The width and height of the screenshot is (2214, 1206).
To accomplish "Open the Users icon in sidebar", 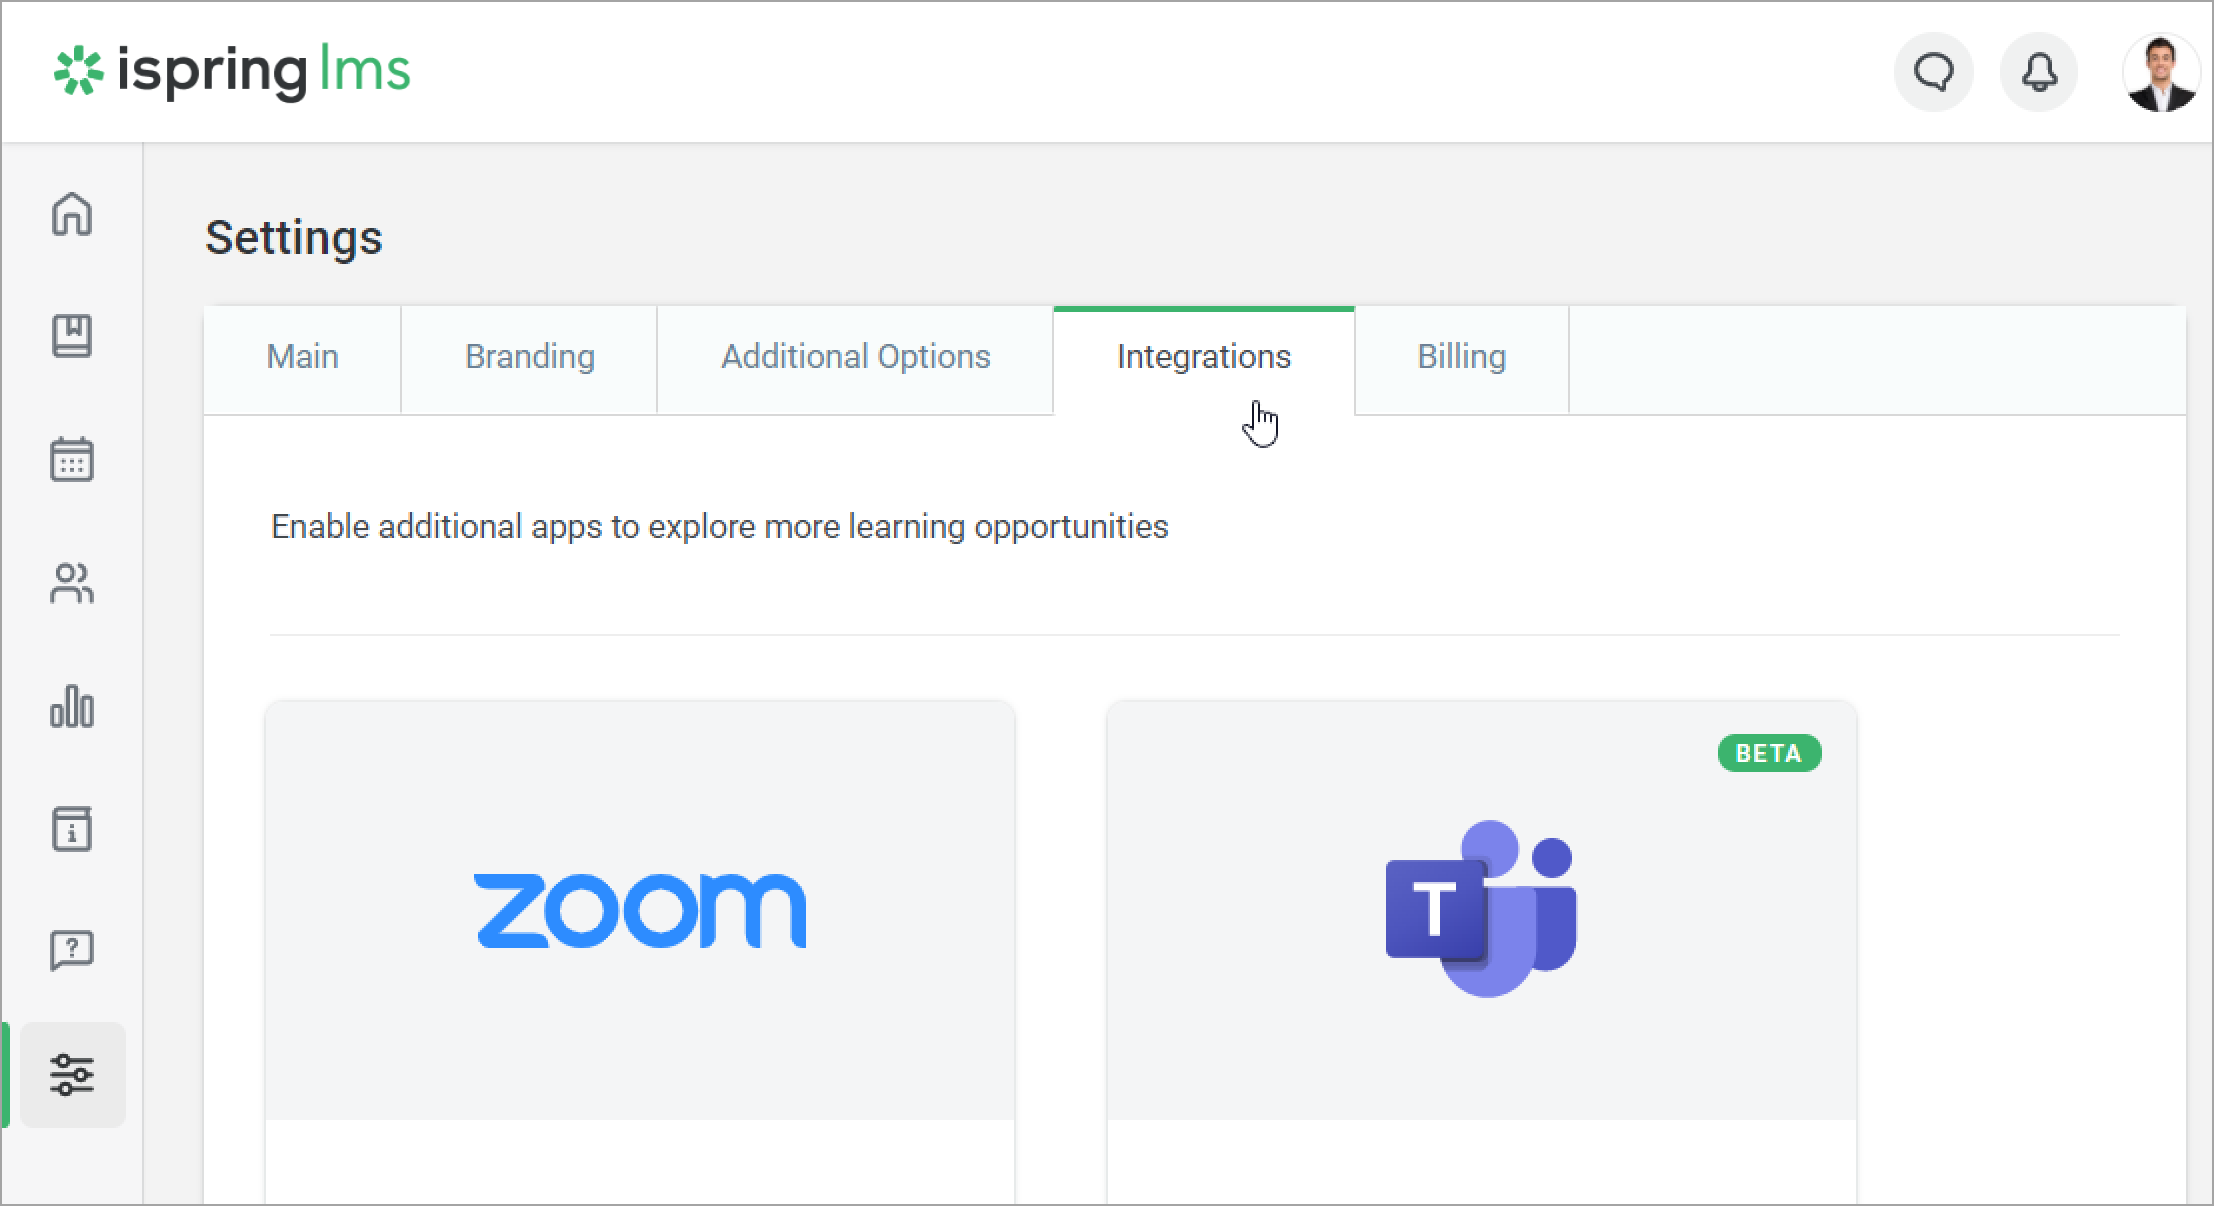I will pyautogui.click(x=72, y=584).
